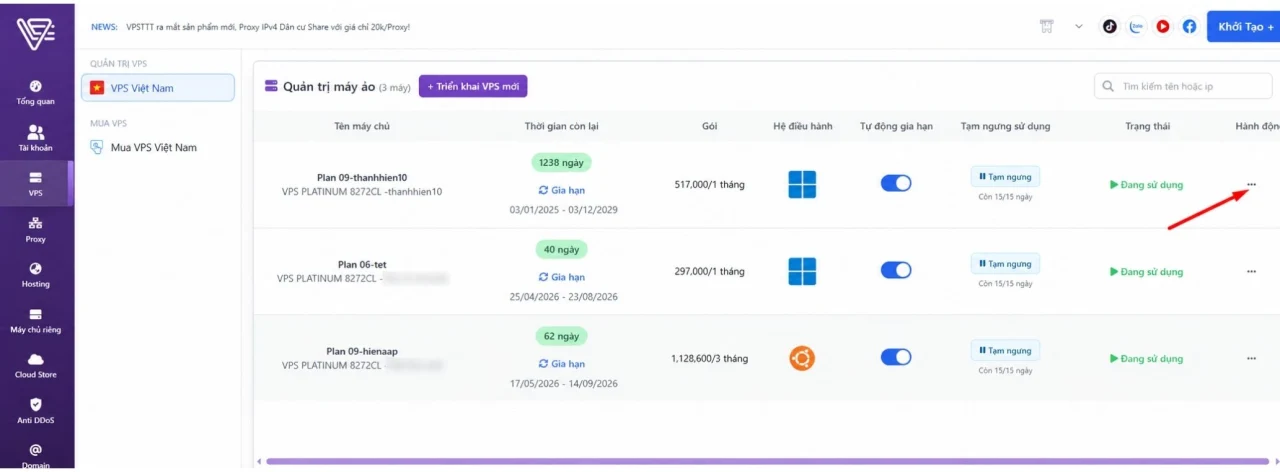The image size is (1280, 472).
Task: Click the 1238 ngày badge
Action: click(x=561, y=162)
